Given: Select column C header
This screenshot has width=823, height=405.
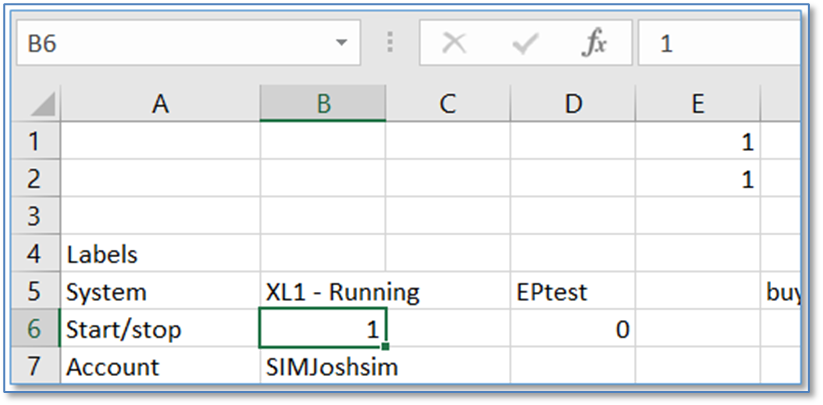Looking at the screenshot, I should click(x=447, y=103).
